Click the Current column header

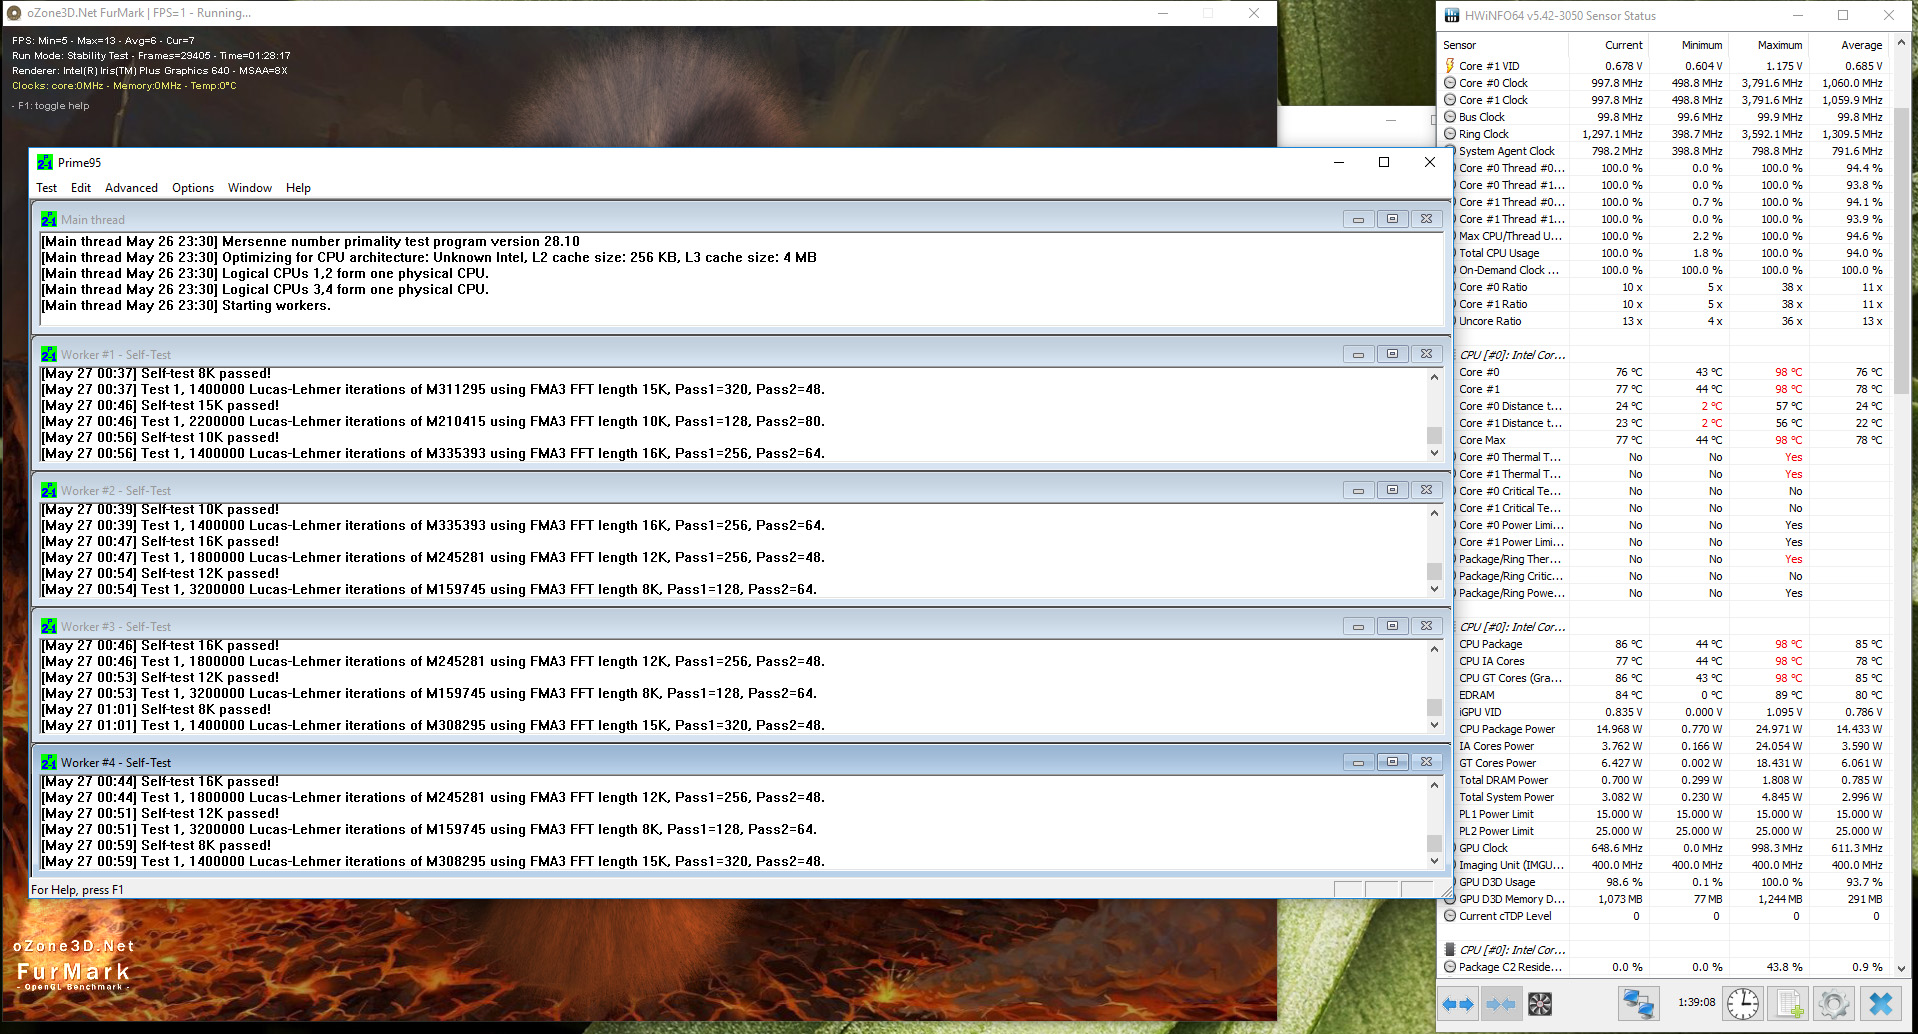click(x=1608, y=45)
